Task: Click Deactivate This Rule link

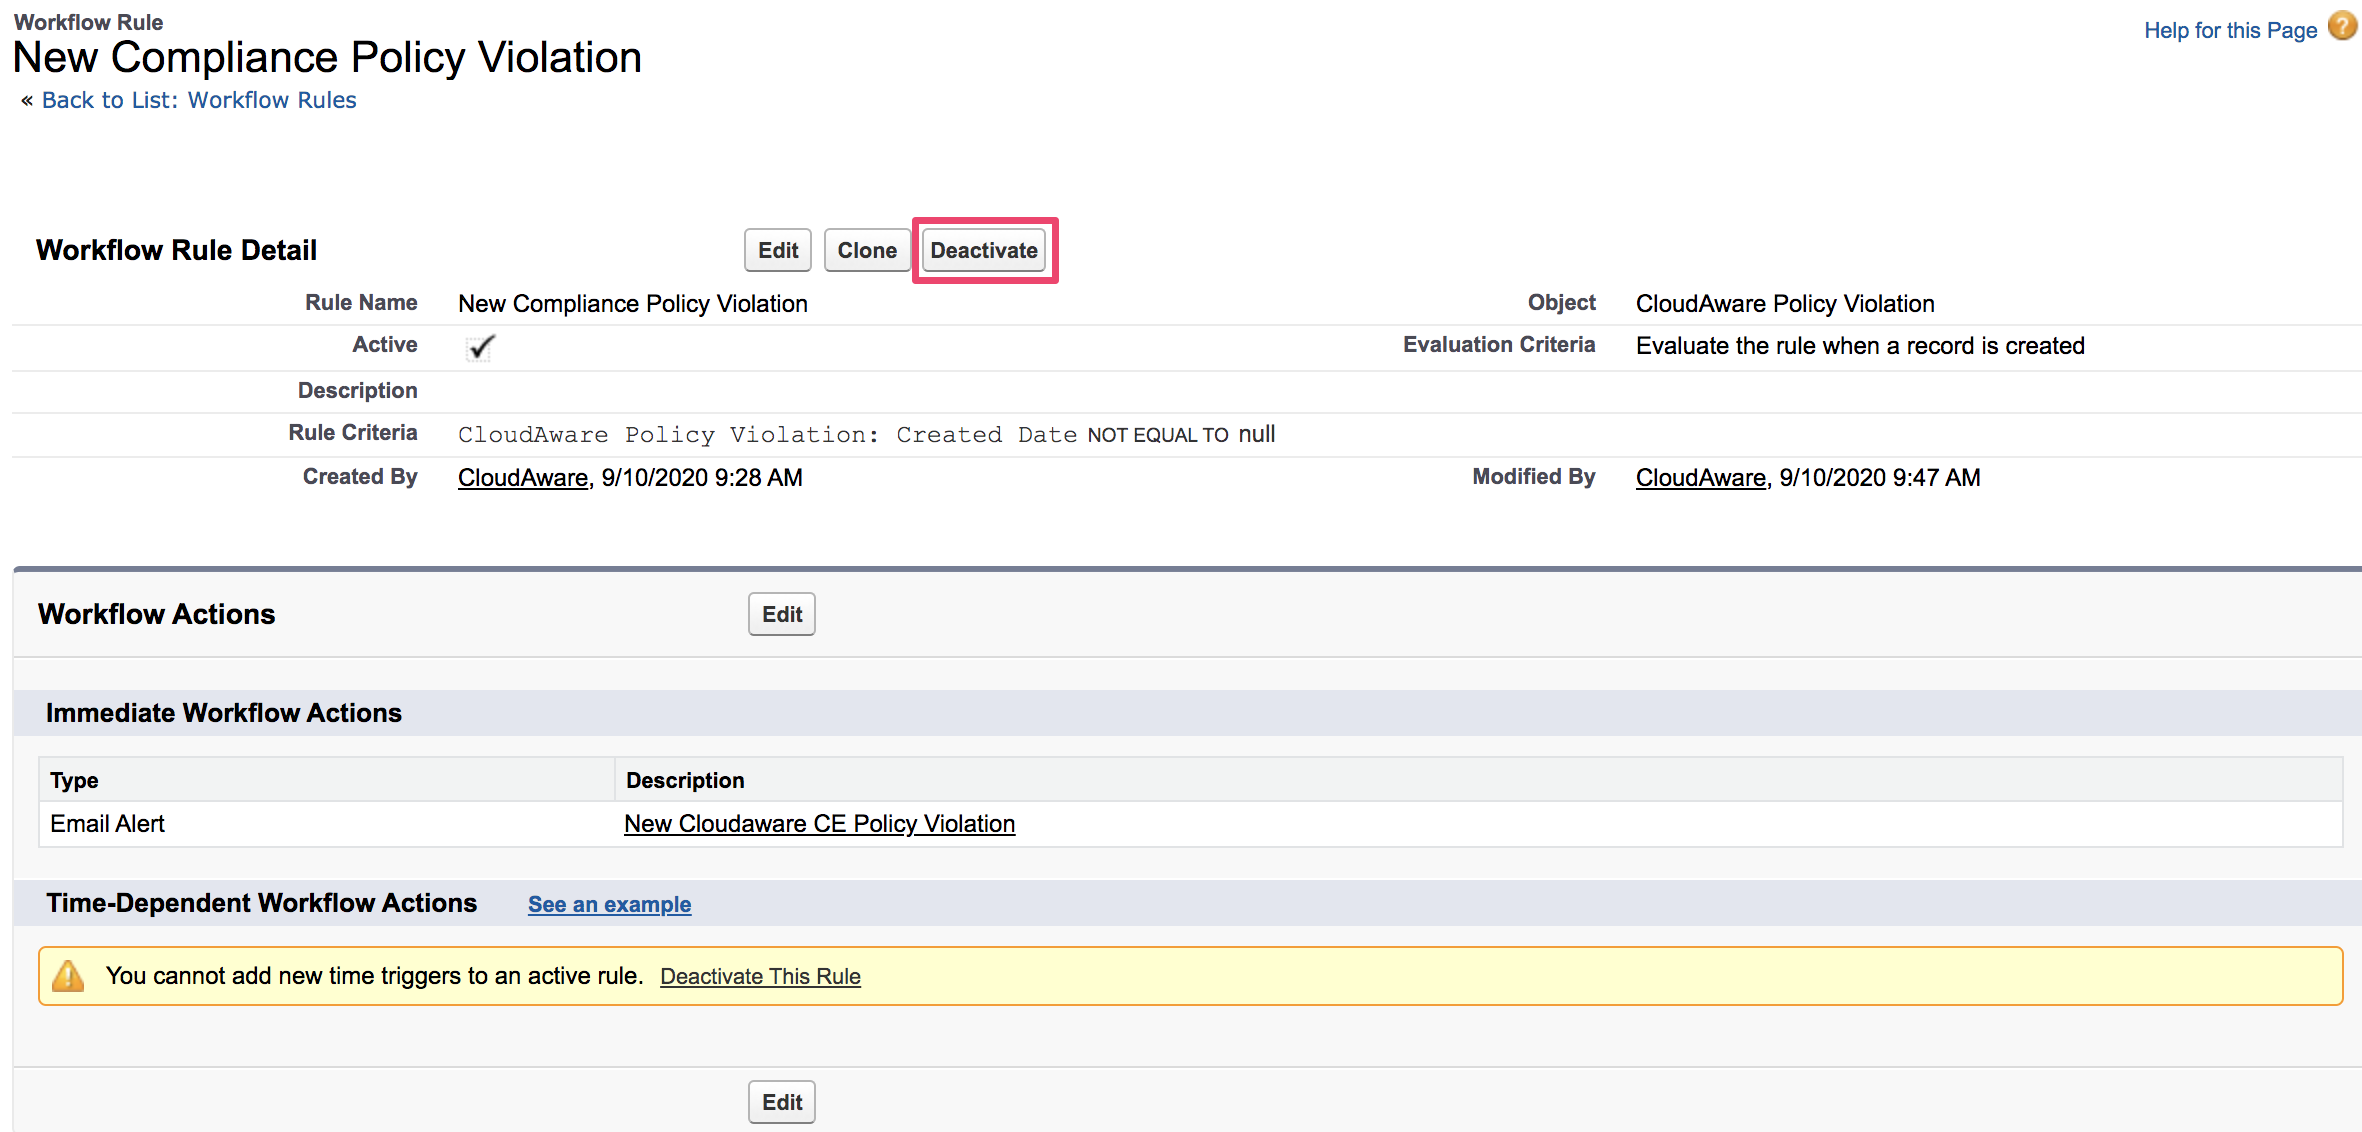Action: click(x=760, y=976)
